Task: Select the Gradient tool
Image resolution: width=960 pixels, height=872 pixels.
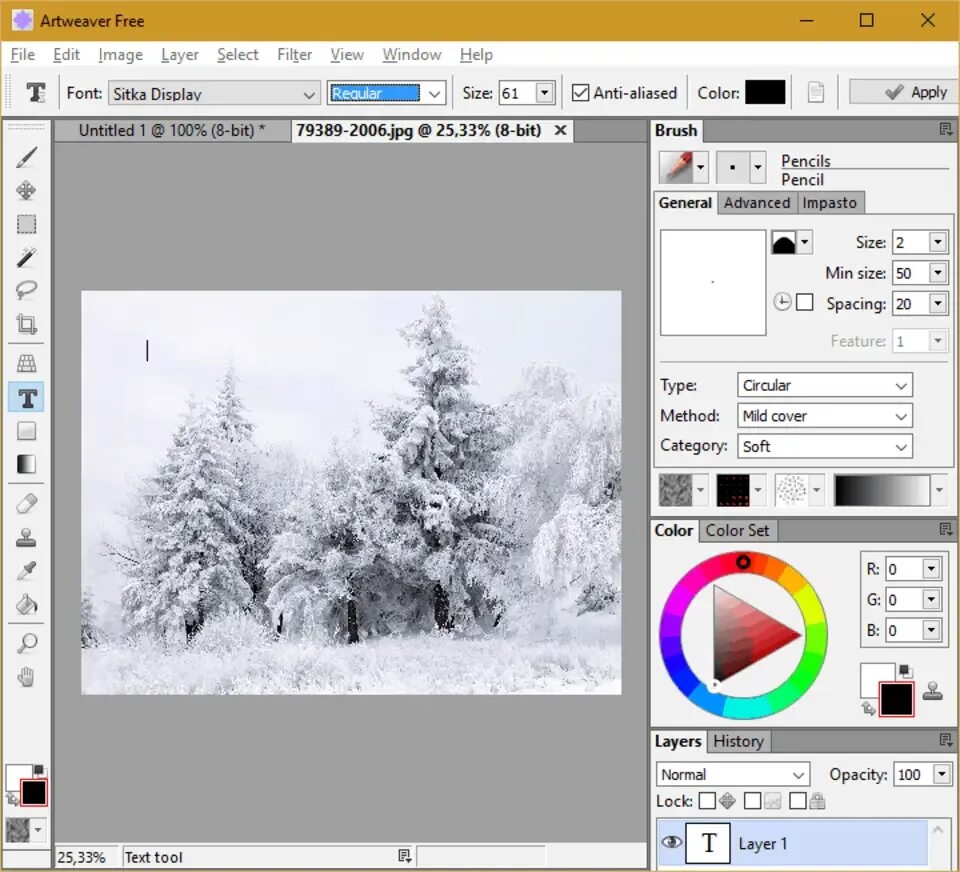Action: [26, 464]
